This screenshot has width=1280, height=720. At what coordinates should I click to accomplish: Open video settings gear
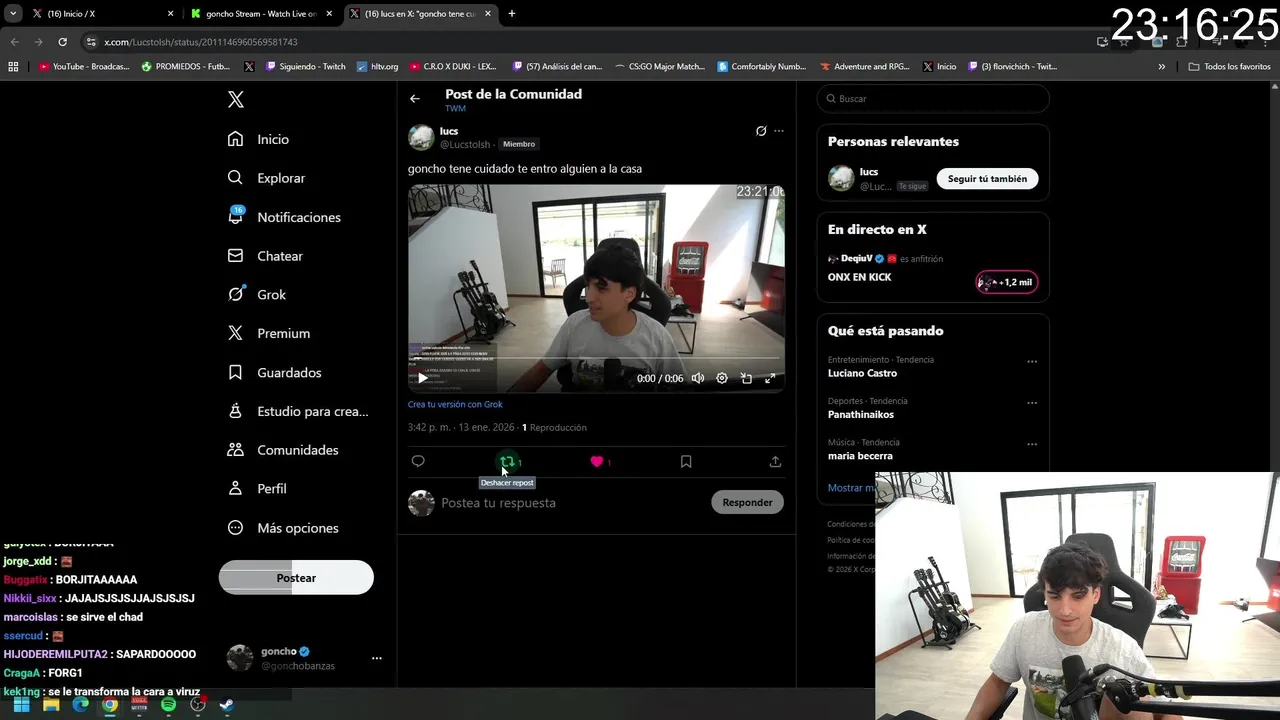point(722,378)
